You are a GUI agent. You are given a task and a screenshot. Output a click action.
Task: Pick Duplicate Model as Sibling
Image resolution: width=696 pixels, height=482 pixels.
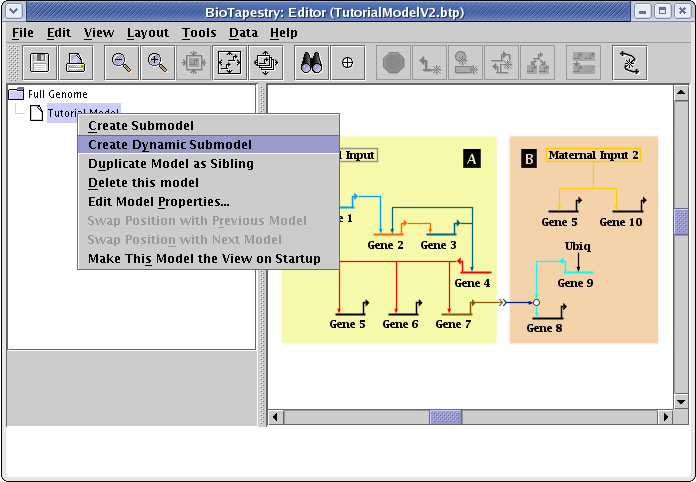(x=171, y=164)
